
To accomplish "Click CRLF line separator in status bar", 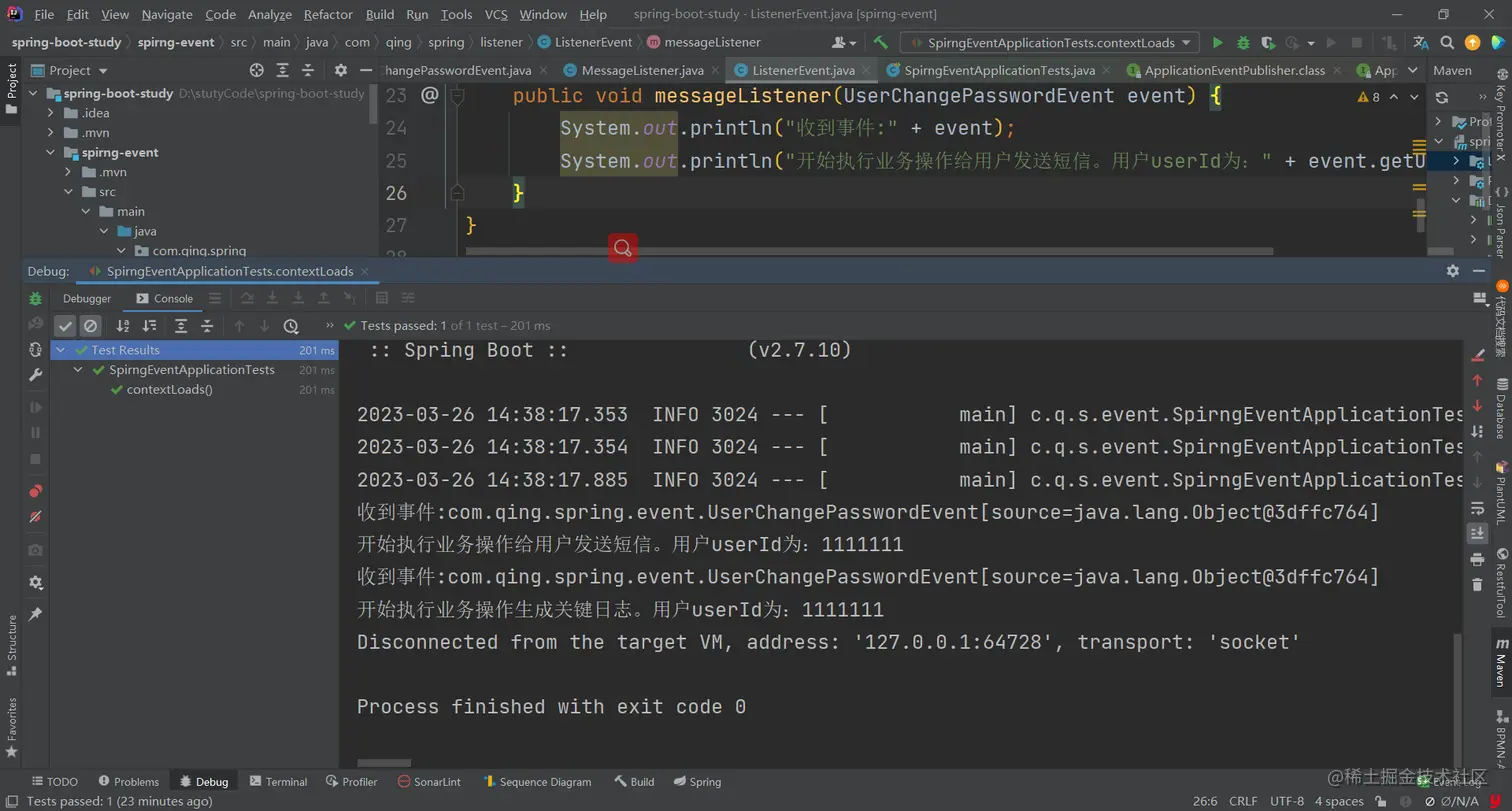I will [x=1243, y=801].
